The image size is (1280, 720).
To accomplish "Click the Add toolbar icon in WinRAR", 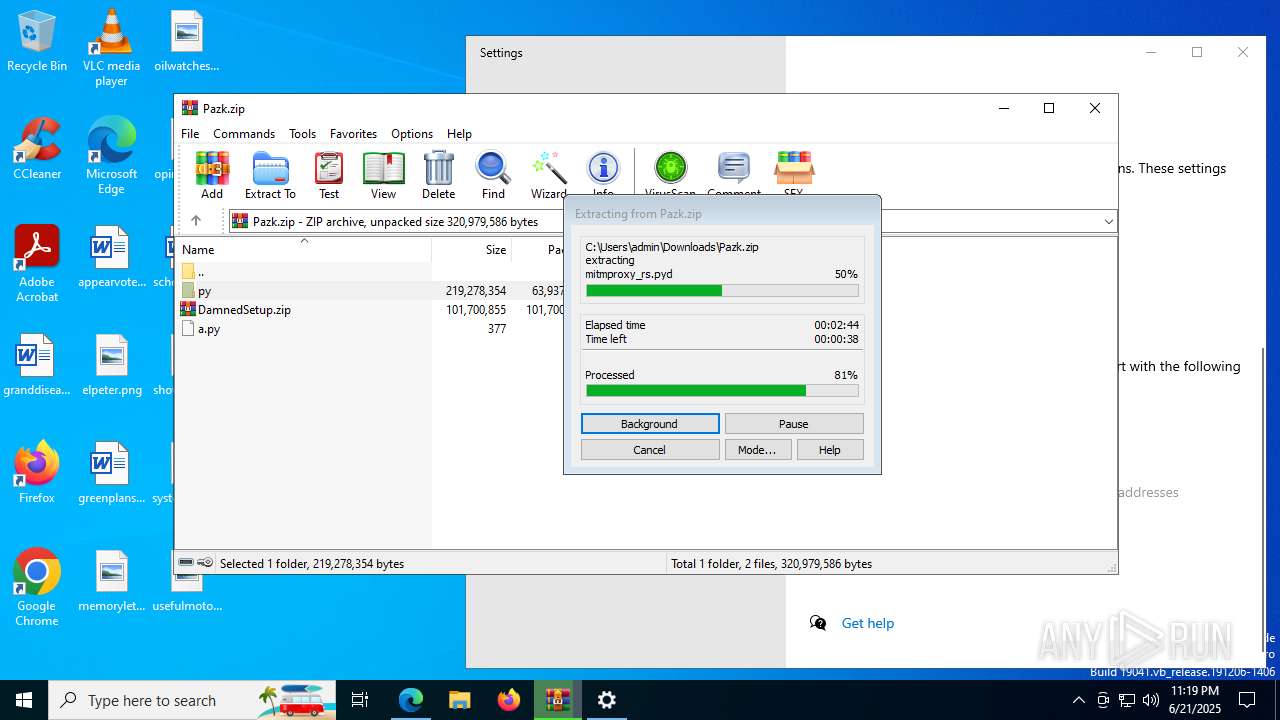I will pos(212,175).
